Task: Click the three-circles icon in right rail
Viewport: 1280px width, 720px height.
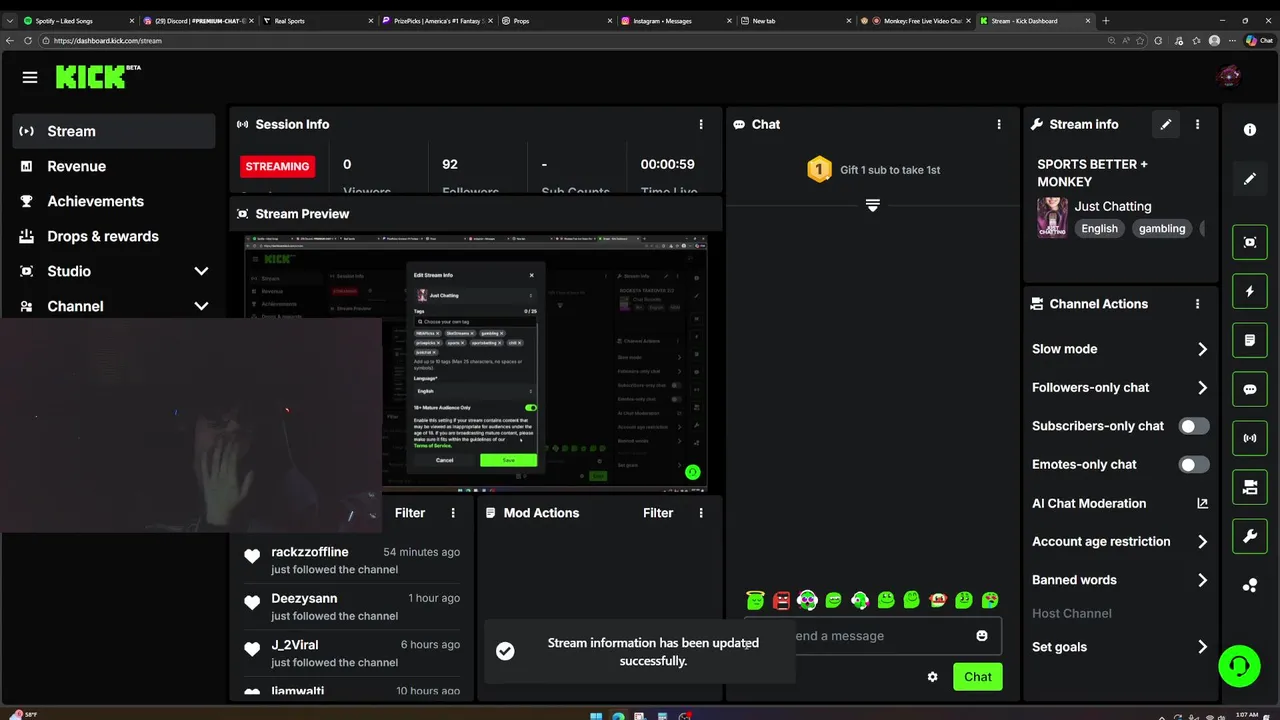Action: 1250,586
